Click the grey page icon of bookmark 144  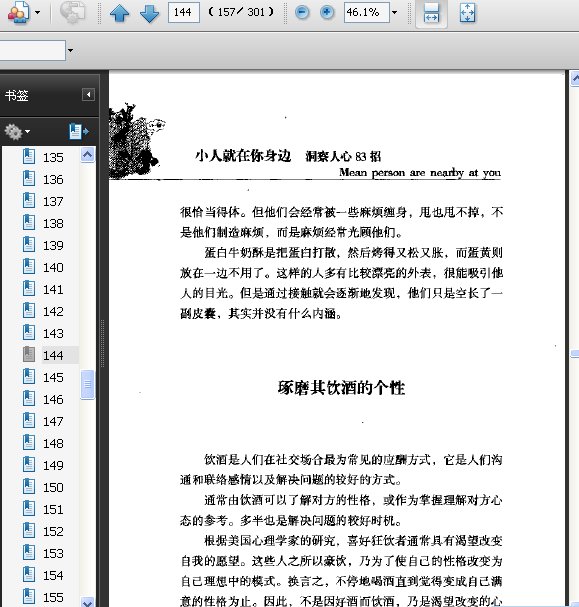click(x=29, y=355)
